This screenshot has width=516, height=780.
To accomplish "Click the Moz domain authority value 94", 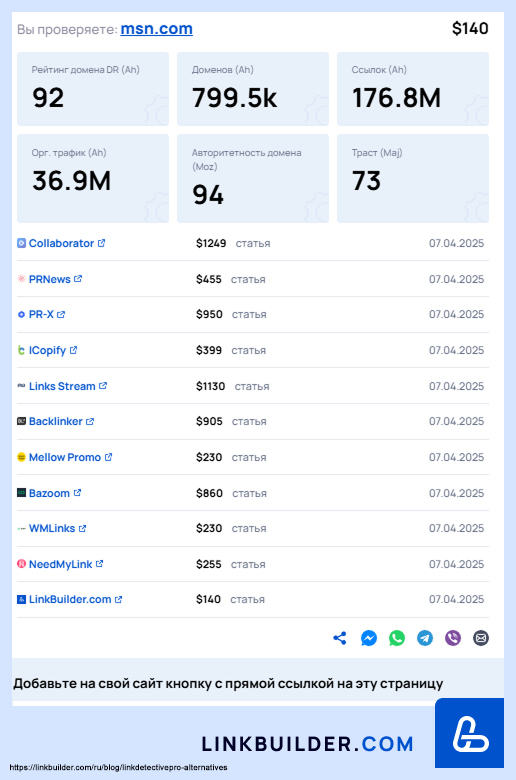I will (x=208, y=195).
